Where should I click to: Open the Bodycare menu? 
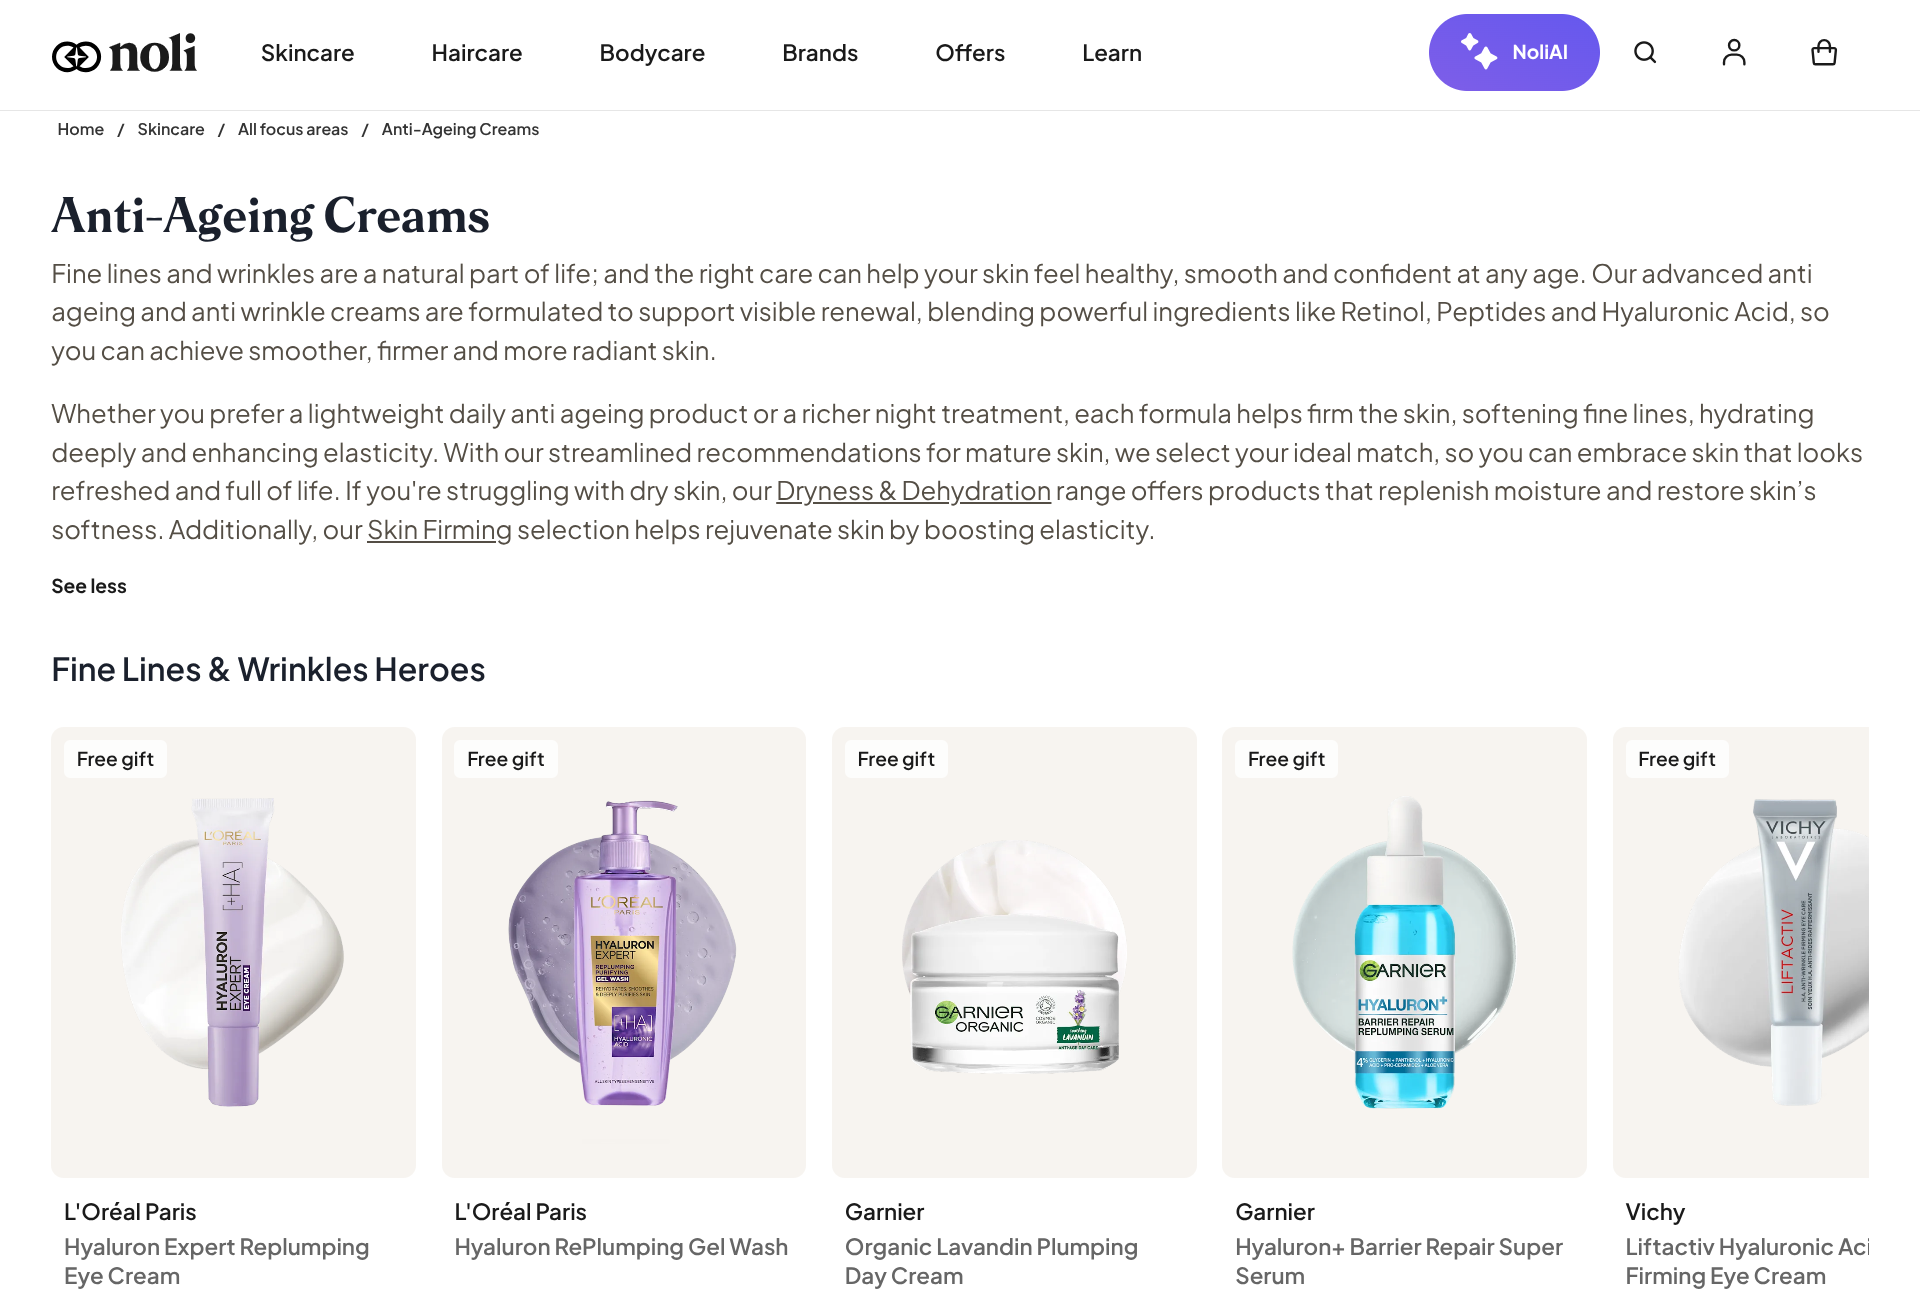(x=652, y=53)
